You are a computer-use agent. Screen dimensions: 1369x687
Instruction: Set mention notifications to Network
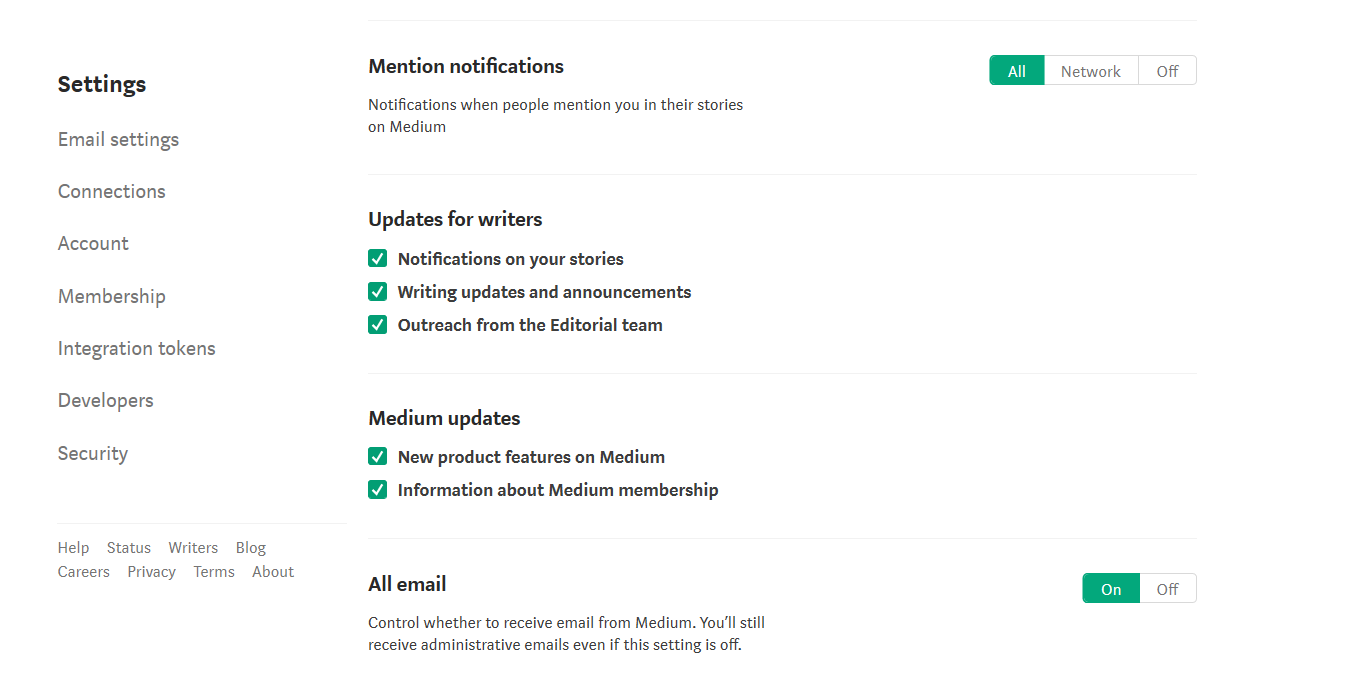[x=1090, y=70]
